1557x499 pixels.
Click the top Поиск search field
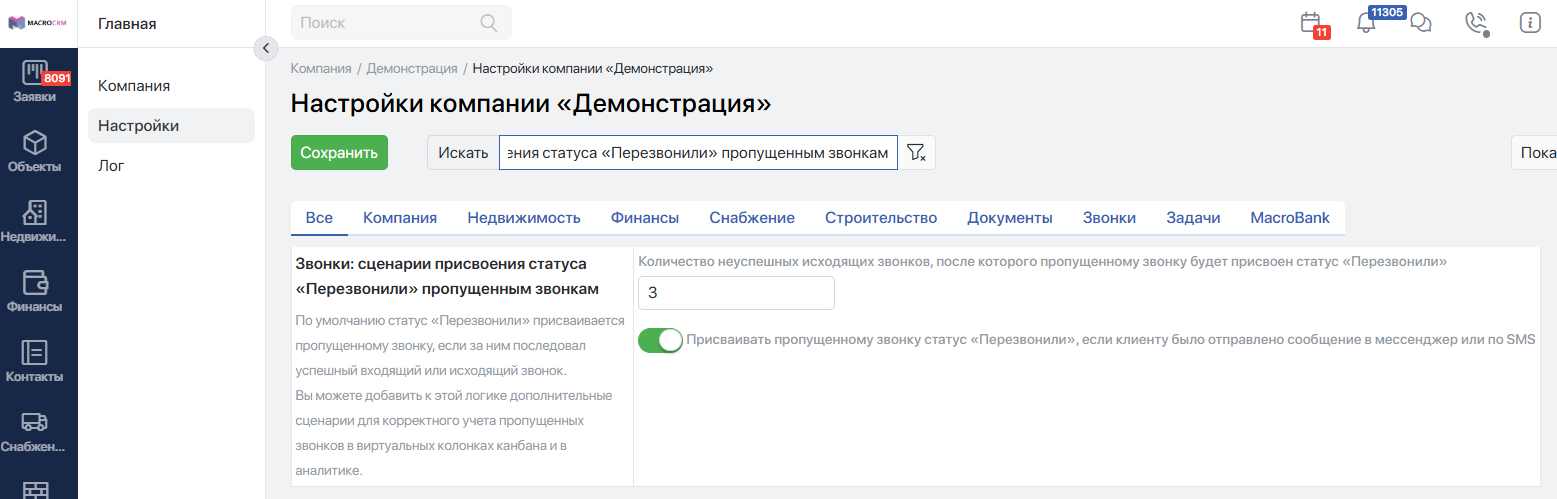tap(401, 22)
